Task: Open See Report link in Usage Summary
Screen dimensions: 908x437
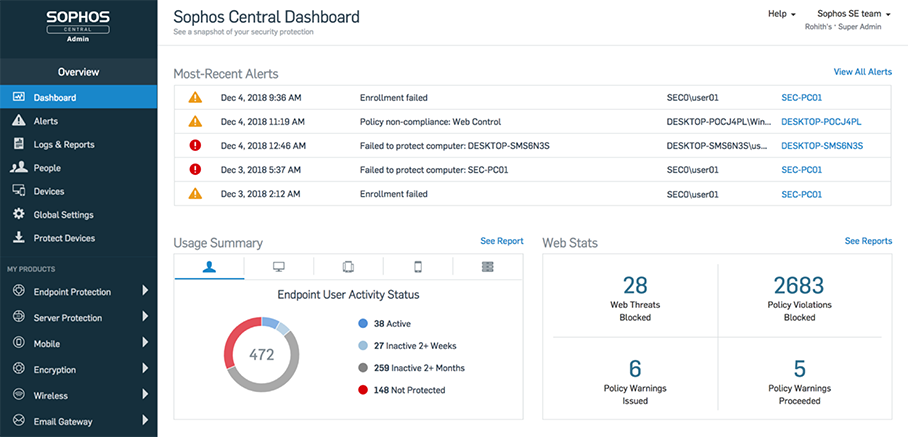Action: click(x=501, y=241)
